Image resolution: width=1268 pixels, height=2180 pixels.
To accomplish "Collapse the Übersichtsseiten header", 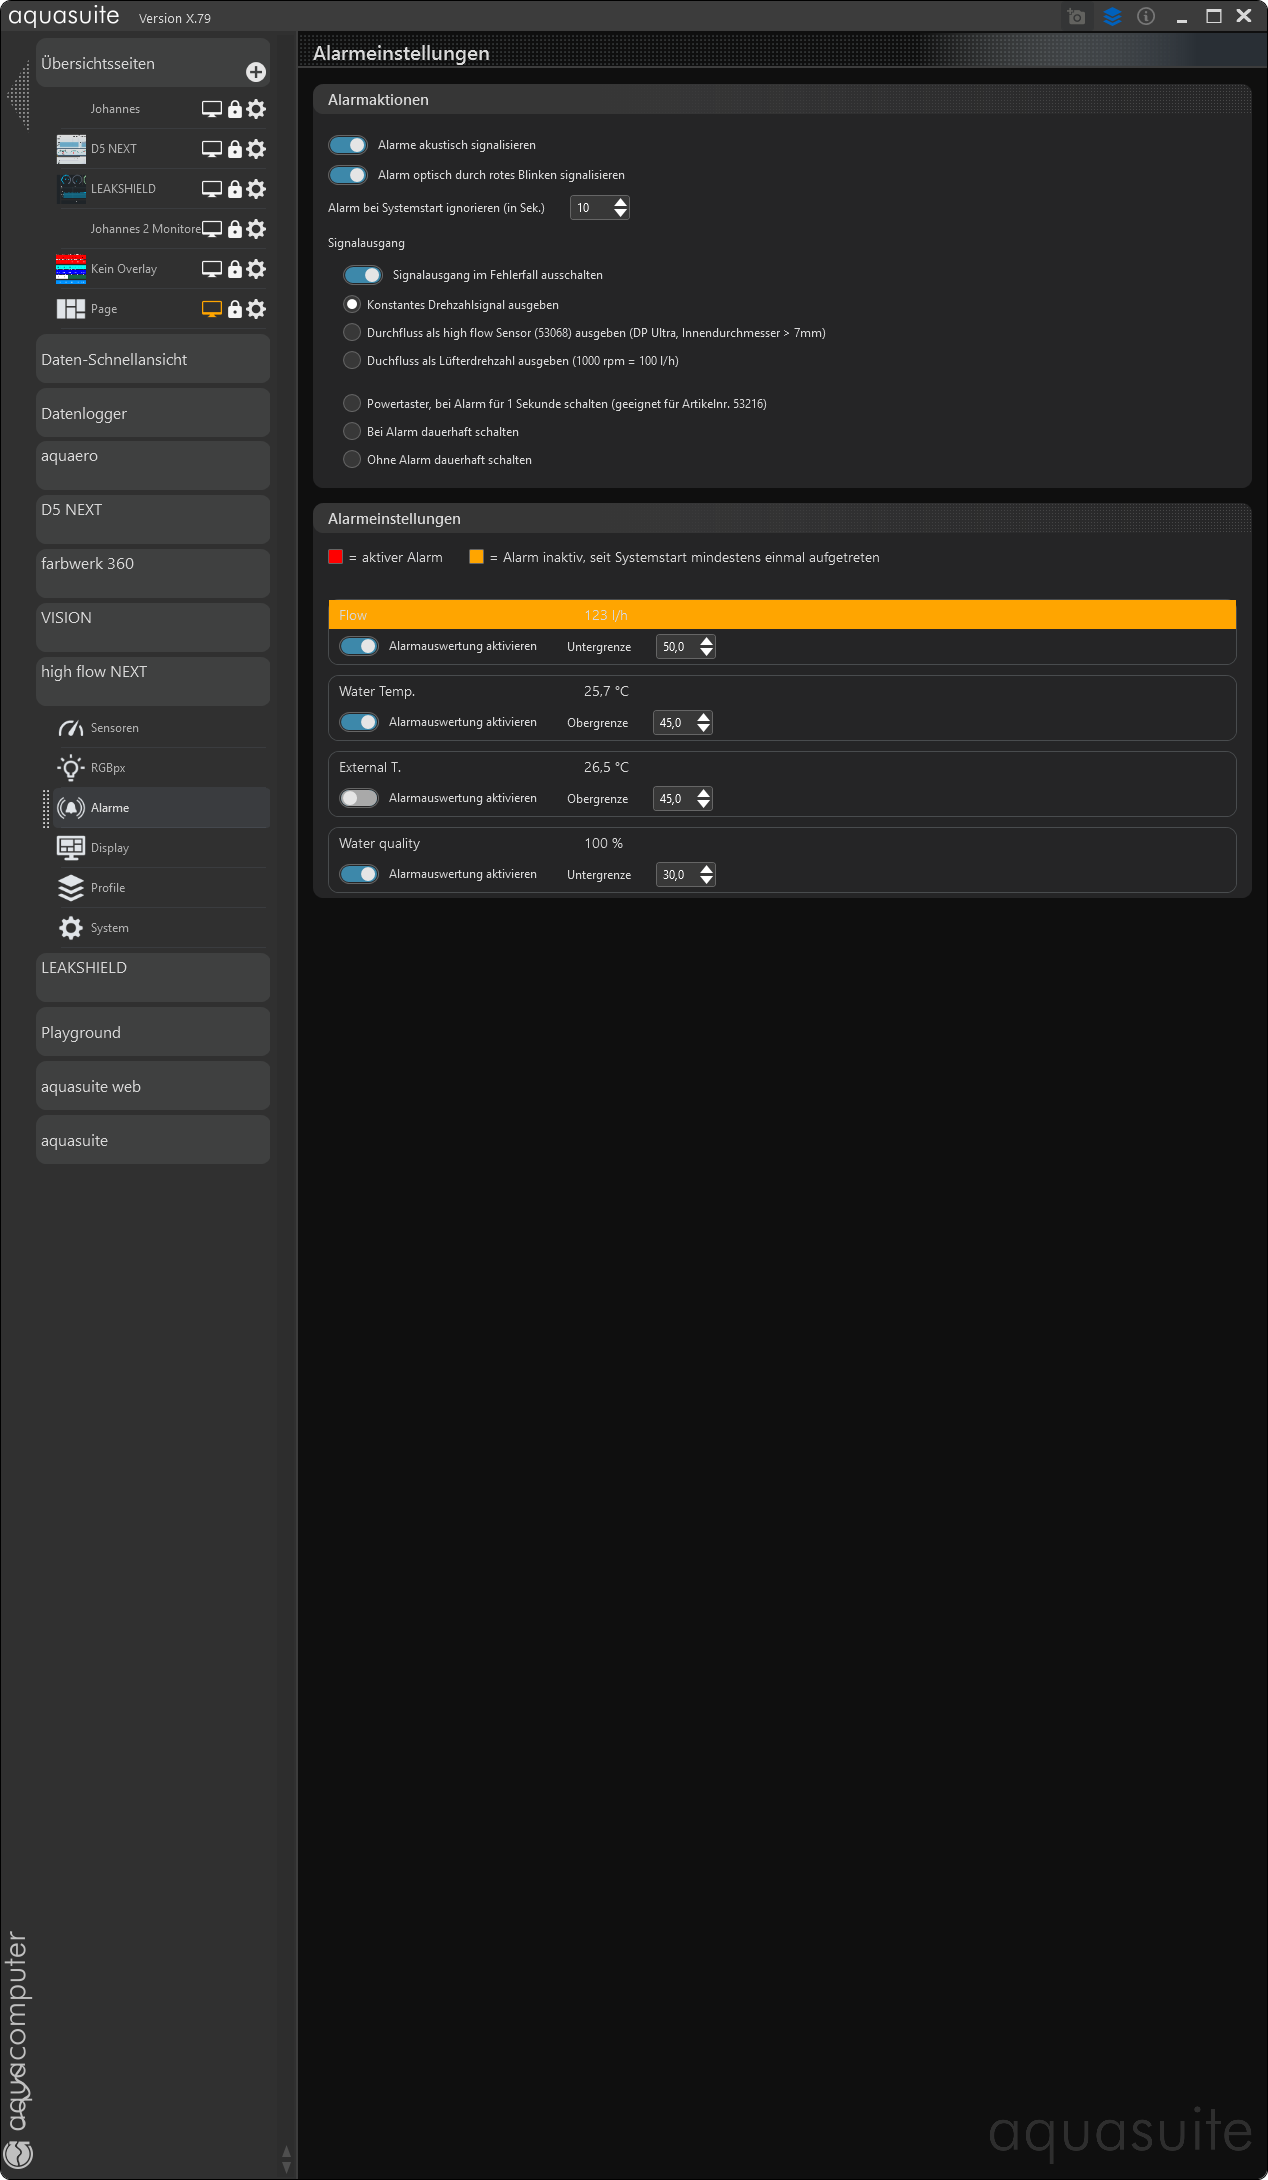I will point(153,63).
